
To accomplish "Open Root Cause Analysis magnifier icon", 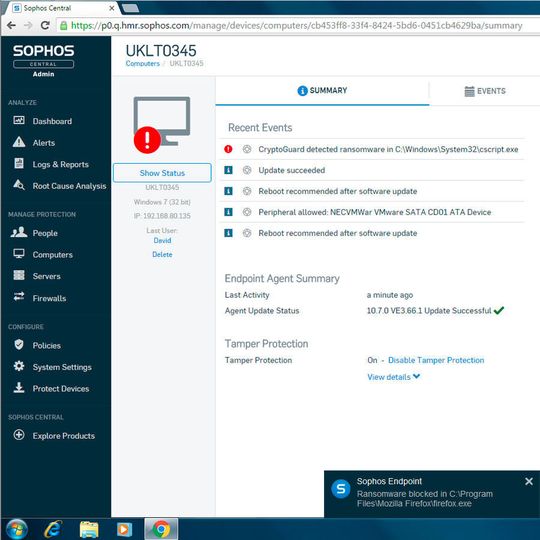I will tap(19, 185).
